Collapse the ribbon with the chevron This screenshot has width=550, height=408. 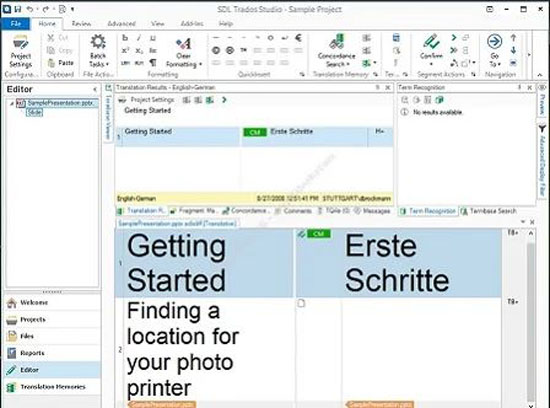(540, 75)
